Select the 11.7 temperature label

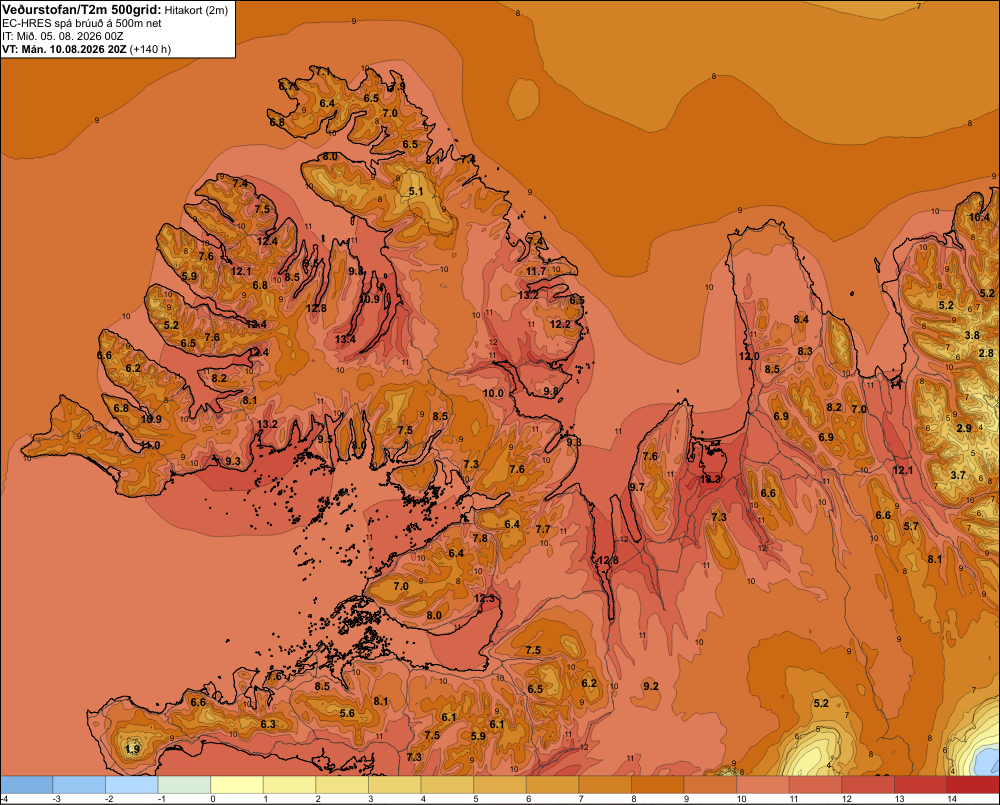pyautogui.click(x=536, y=271)
